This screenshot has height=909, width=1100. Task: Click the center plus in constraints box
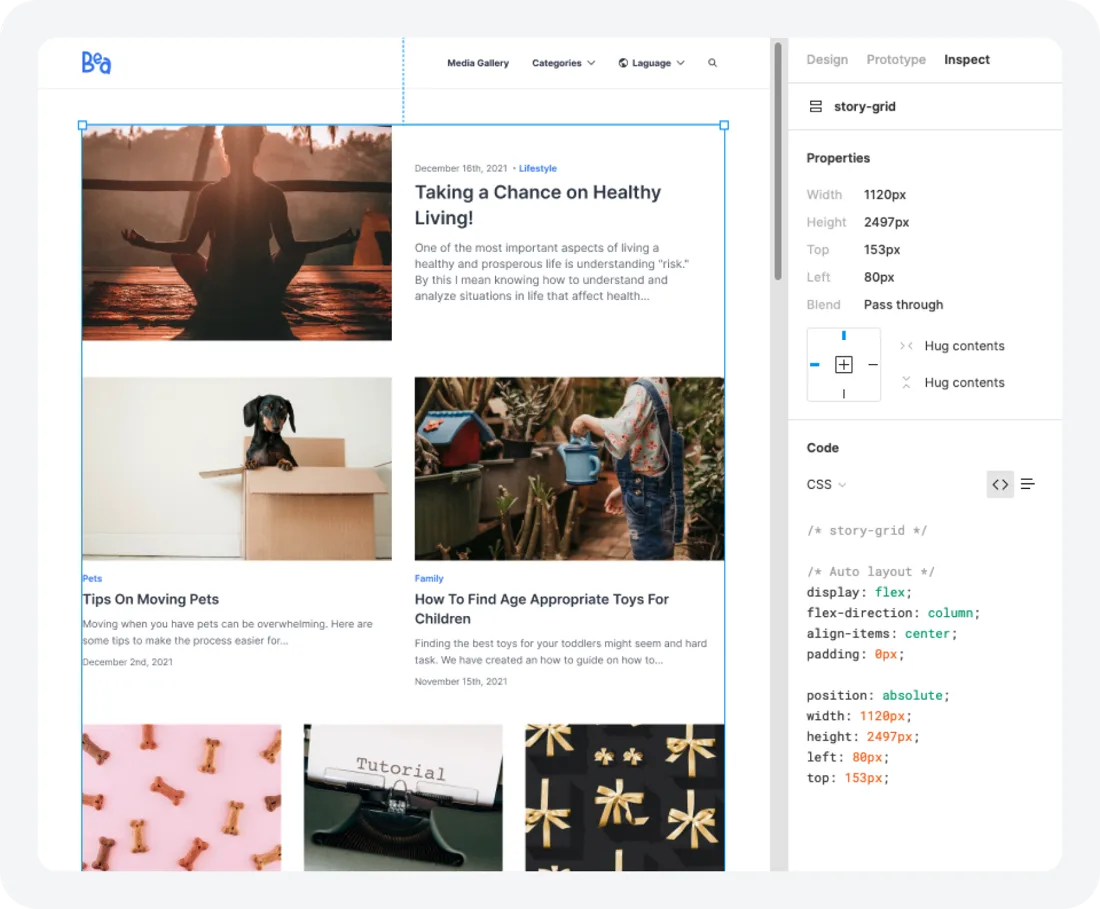(x=844, y=365)
